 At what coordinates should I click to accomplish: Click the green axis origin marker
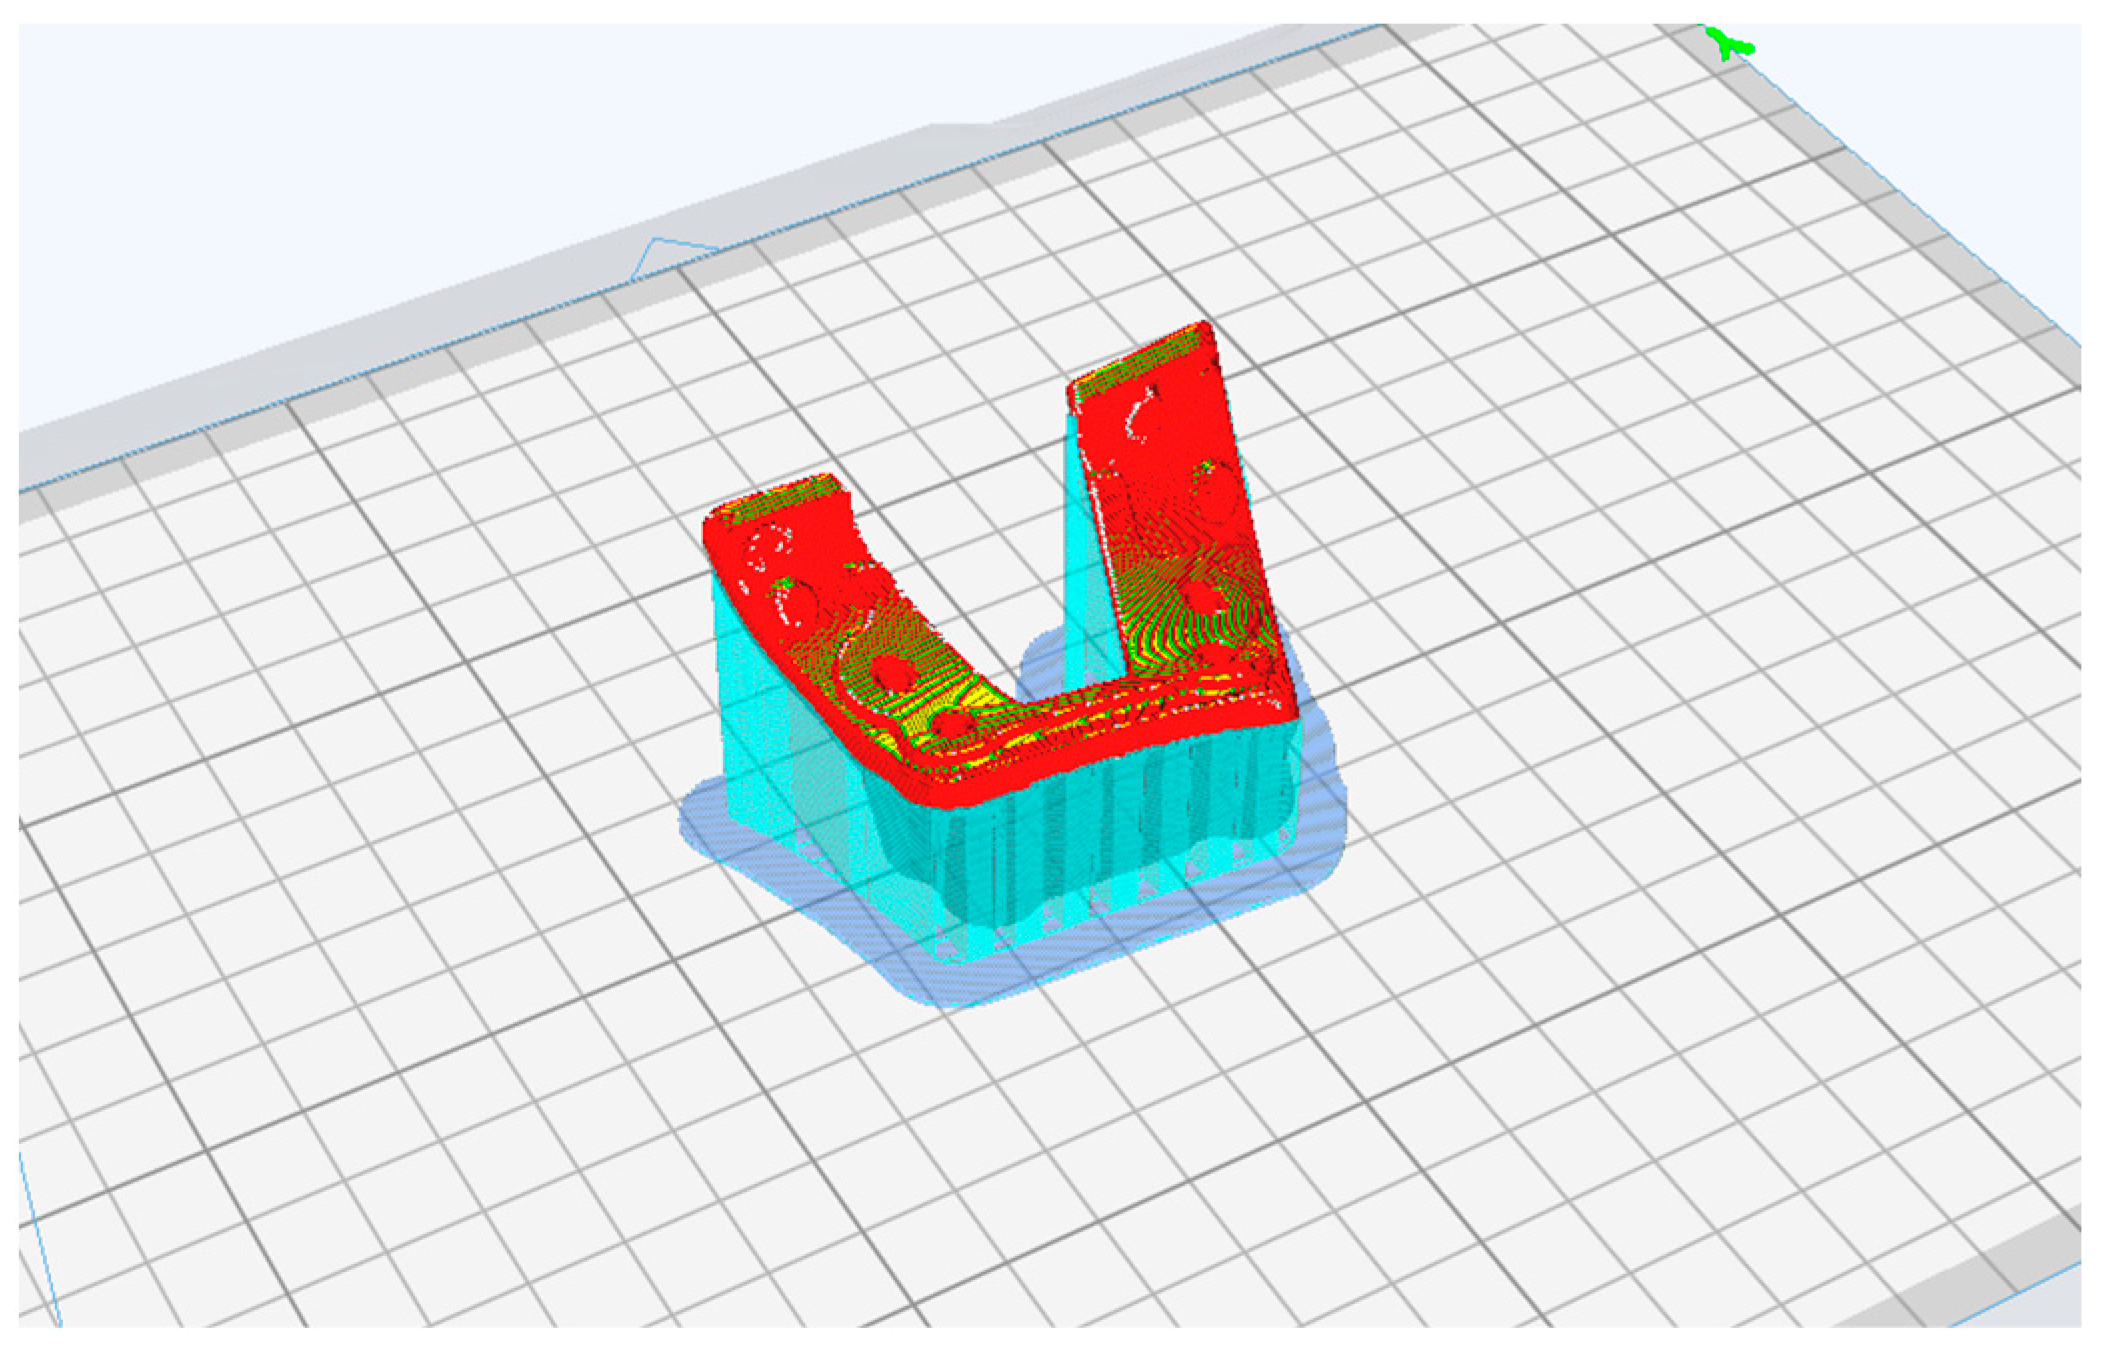[1730, 43]
